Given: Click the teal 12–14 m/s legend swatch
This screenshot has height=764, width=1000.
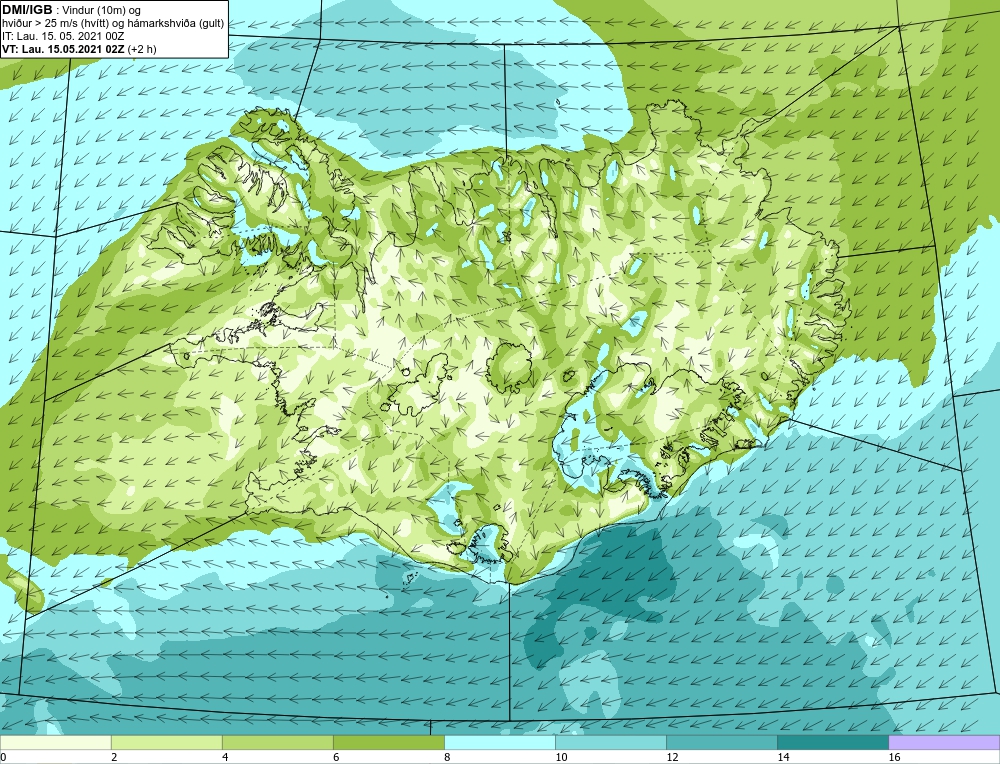Looking at the screenshot, I should pyautogui.click(x=721, y=742).
